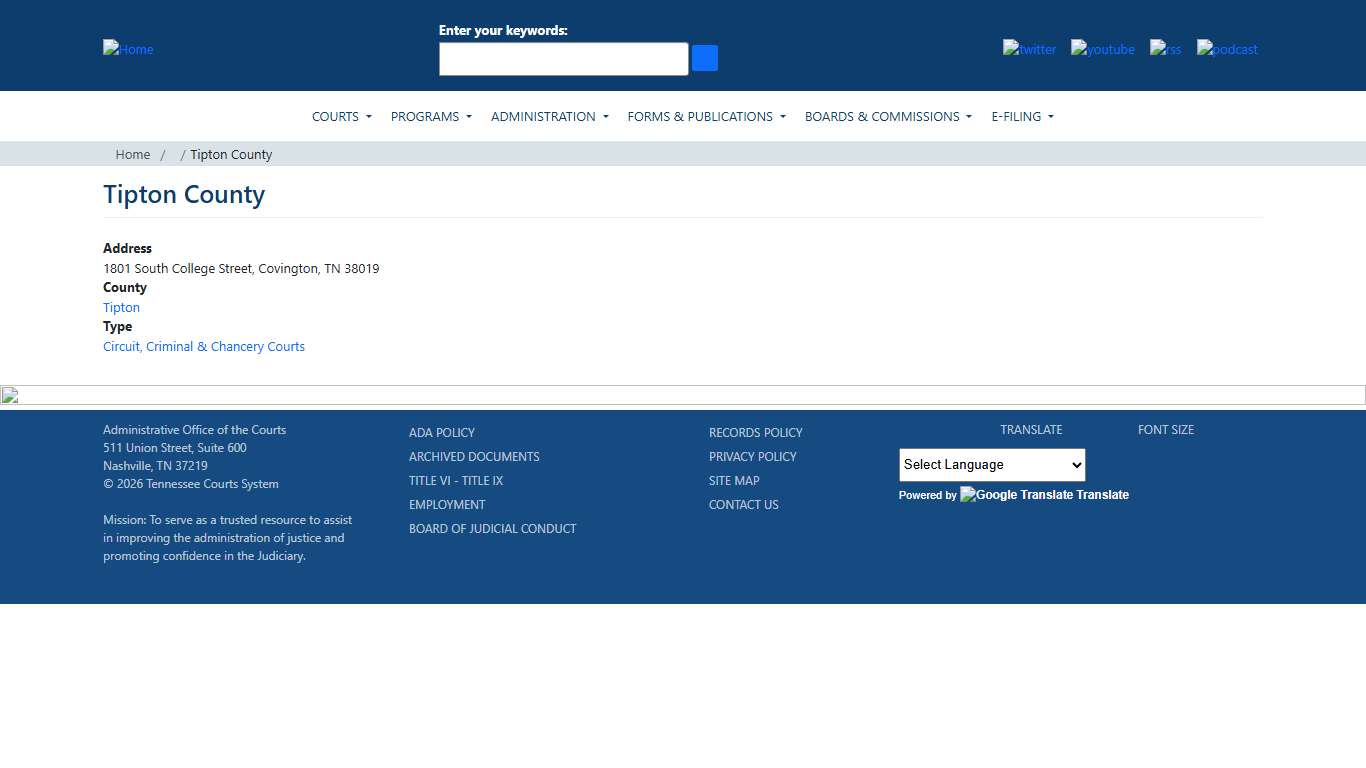Image resolution: width=1366 pixels, height=768 pixels.
Task: Go to Home in the breadcrumb
Action: coord(133,154)
